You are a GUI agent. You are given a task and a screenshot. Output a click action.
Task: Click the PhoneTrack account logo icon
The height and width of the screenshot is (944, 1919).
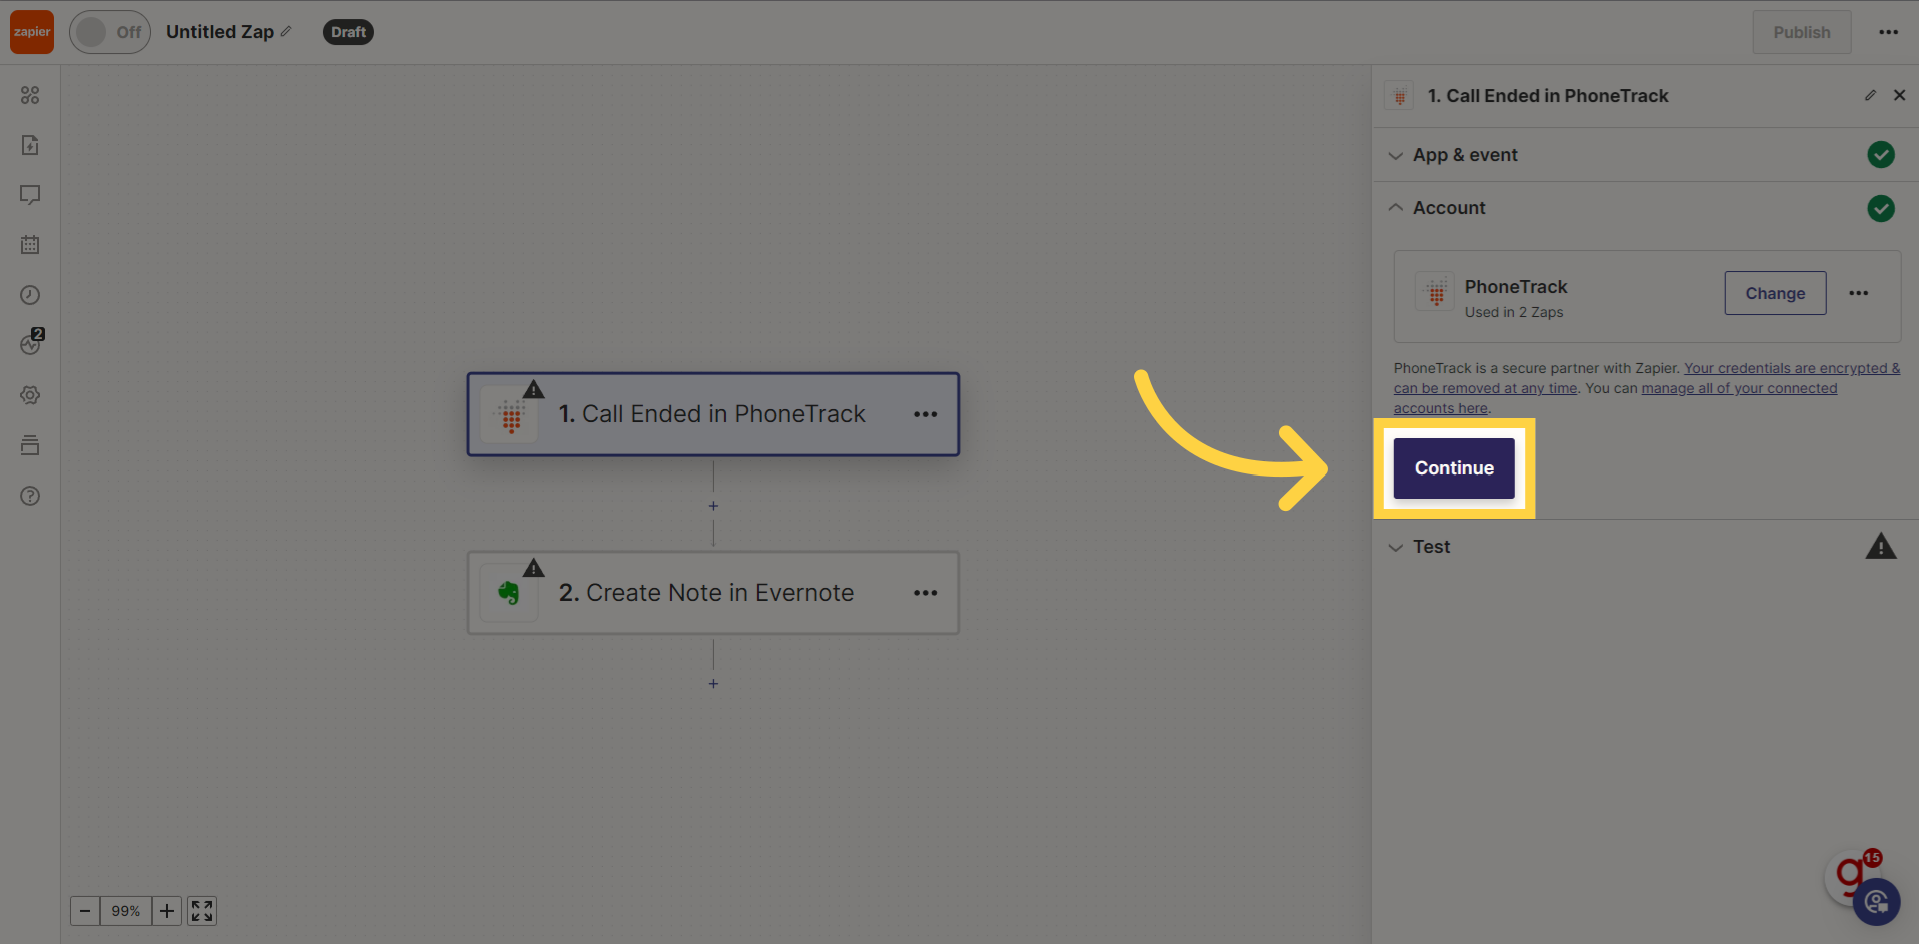pos(1435,292)
